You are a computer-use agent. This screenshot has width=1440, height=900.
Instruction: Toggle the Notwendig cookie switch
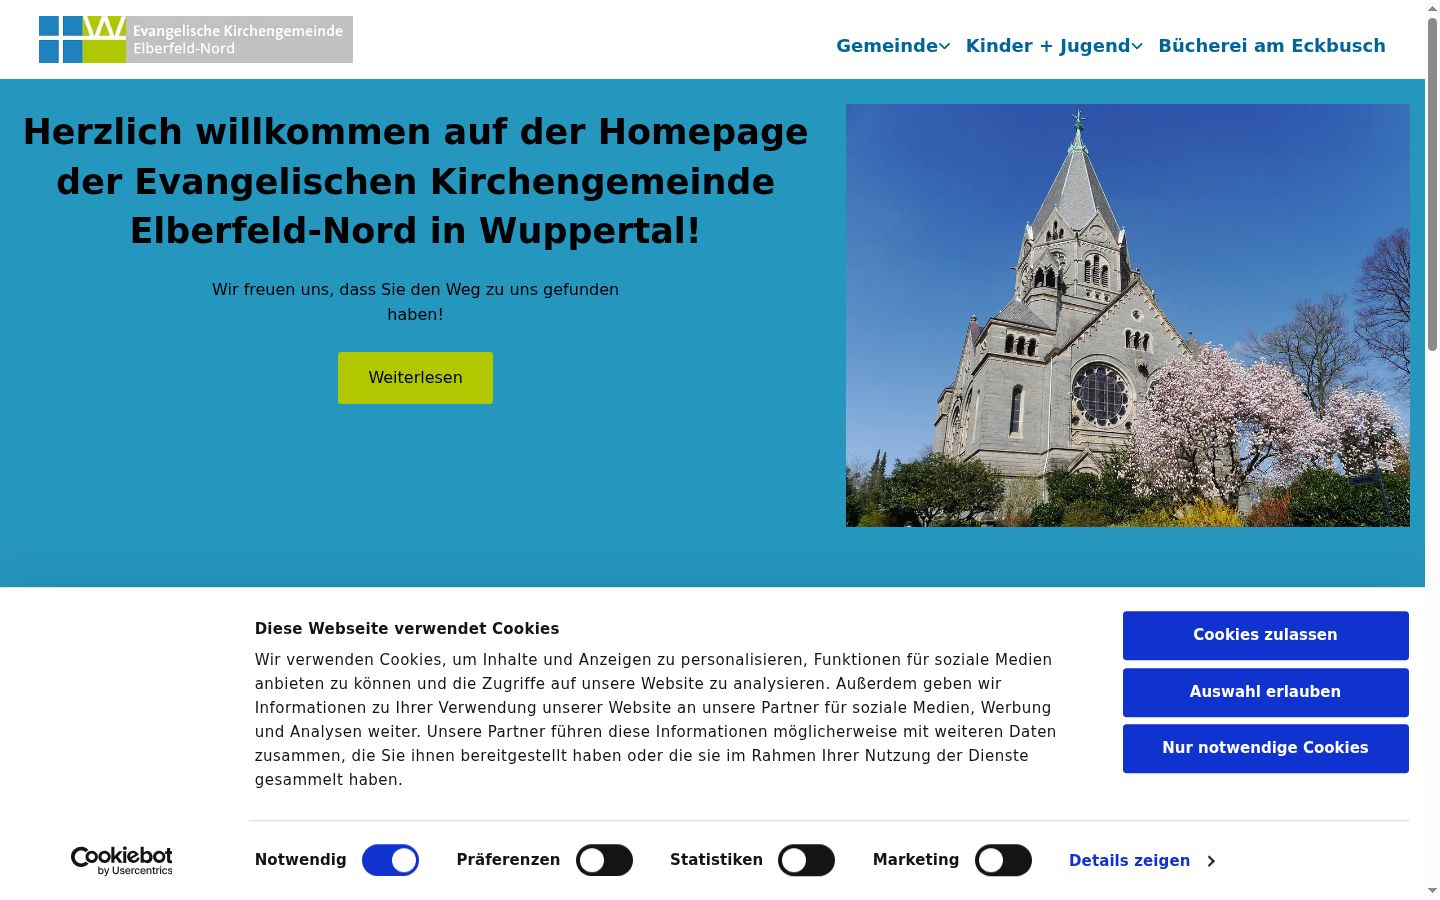390,860
